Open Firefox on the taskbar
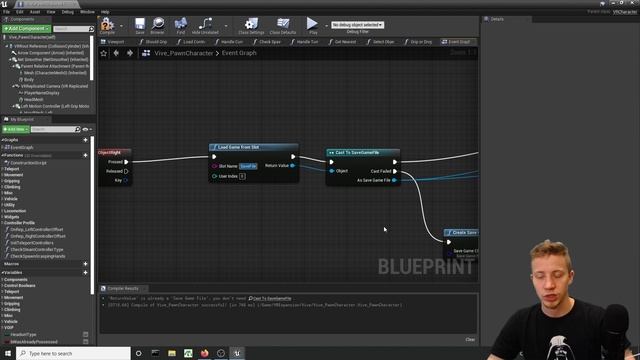This screenshot has height=360, width=640. click(204, 353)
